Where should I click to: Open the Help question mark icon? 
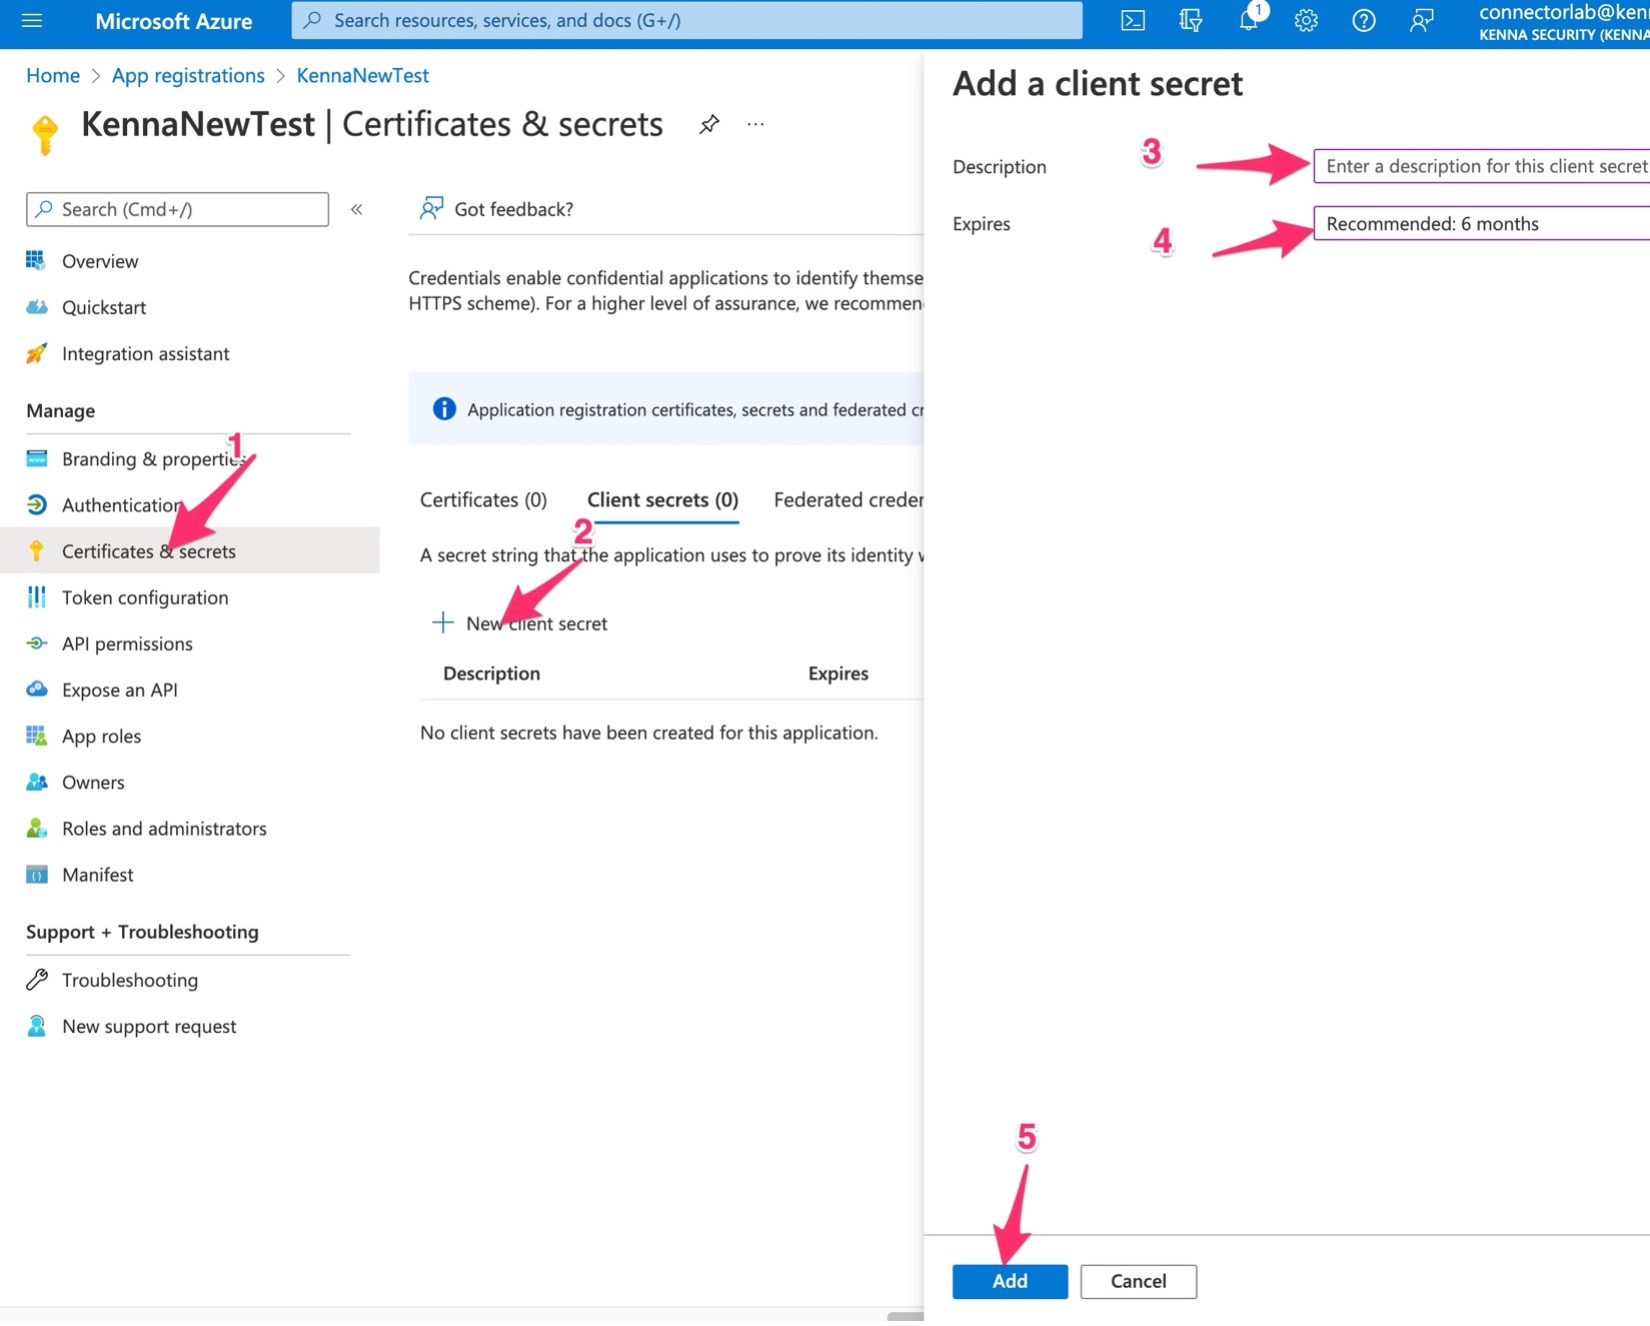(1364, 20)
